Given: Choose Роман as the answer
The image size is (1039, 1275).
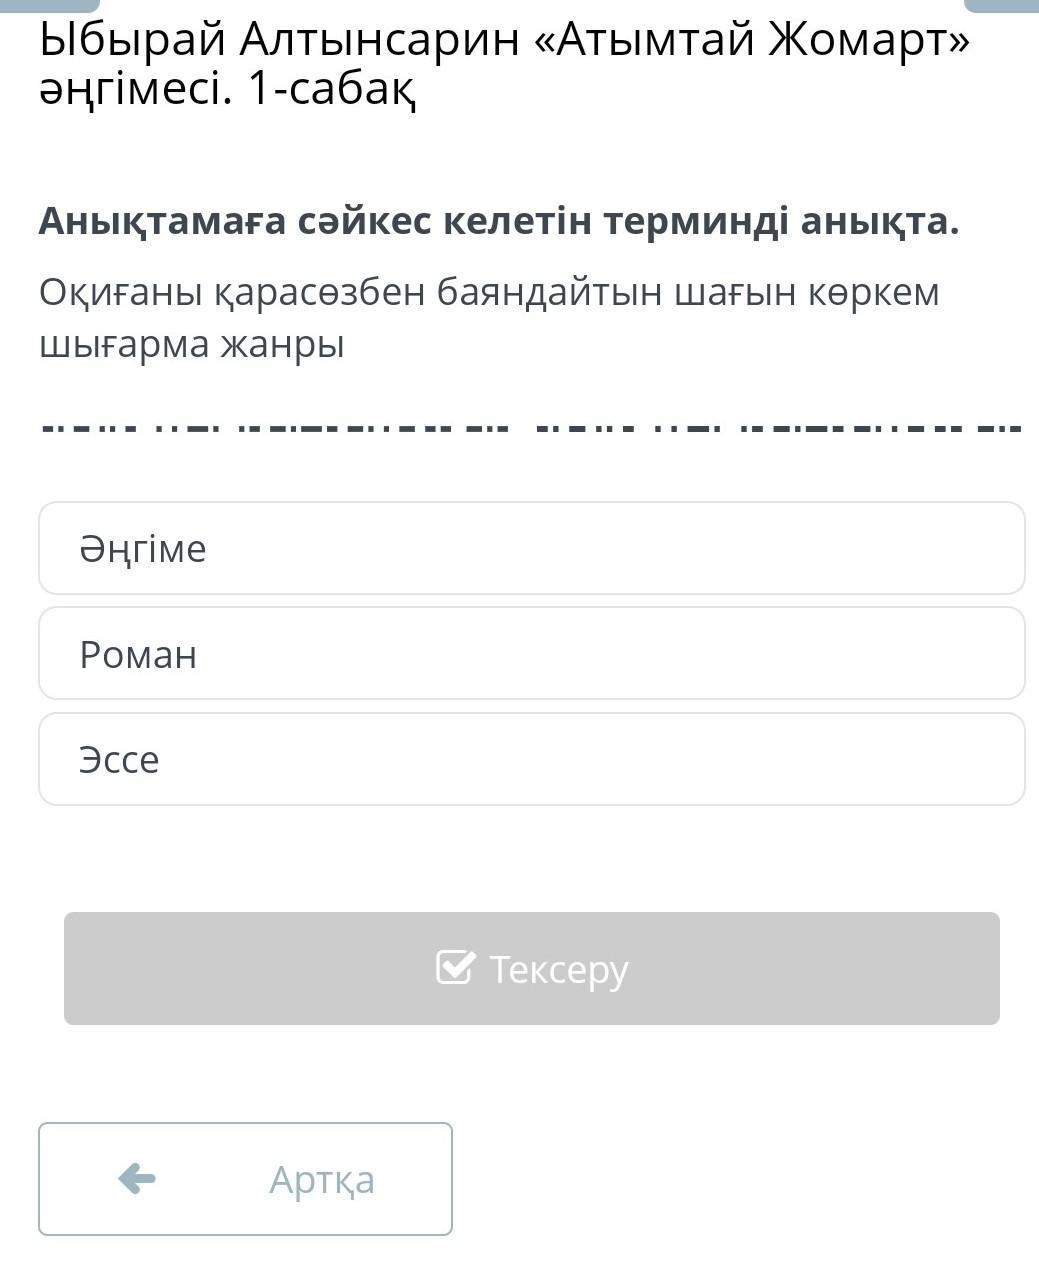Looking at the screenshot, I should [531, 653].
